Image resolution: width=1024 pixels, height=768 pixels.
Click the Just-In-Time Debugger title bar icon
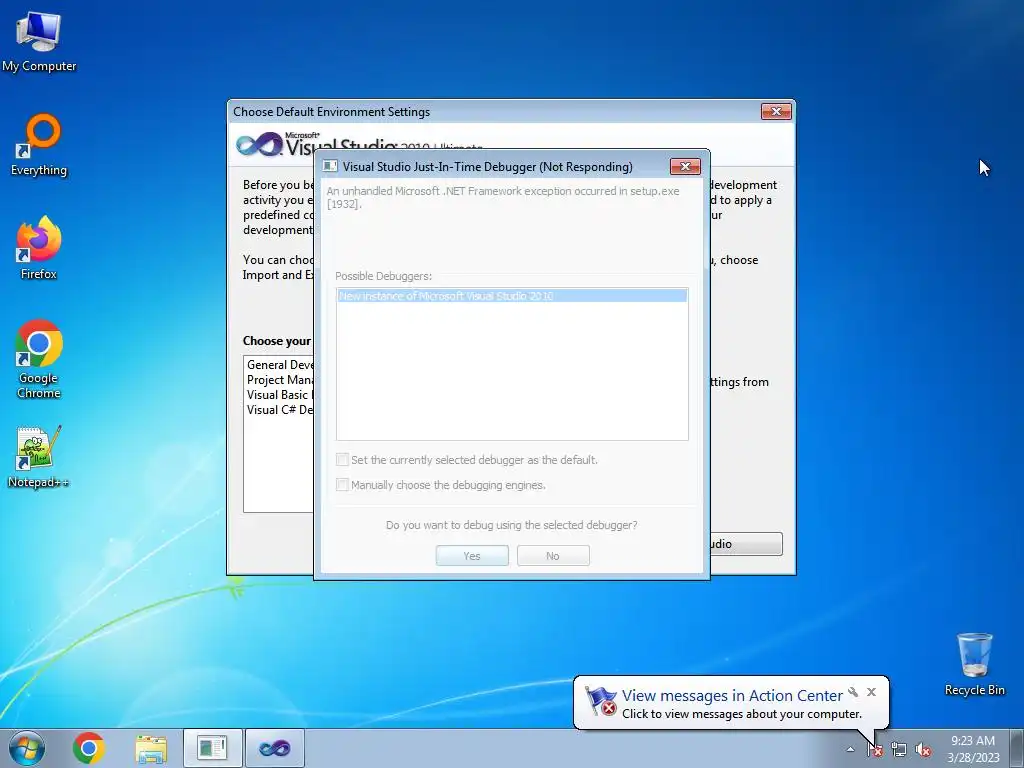pyautogui.click(x=330, y=167)
